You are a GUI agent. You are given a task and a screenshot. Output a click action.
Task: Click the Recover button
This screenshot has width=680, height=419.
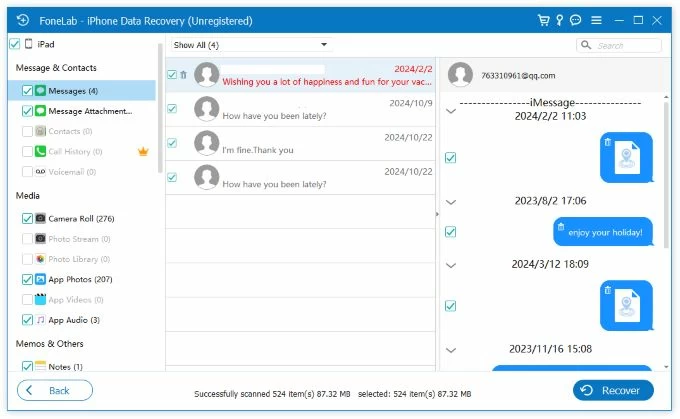[613, 389]
